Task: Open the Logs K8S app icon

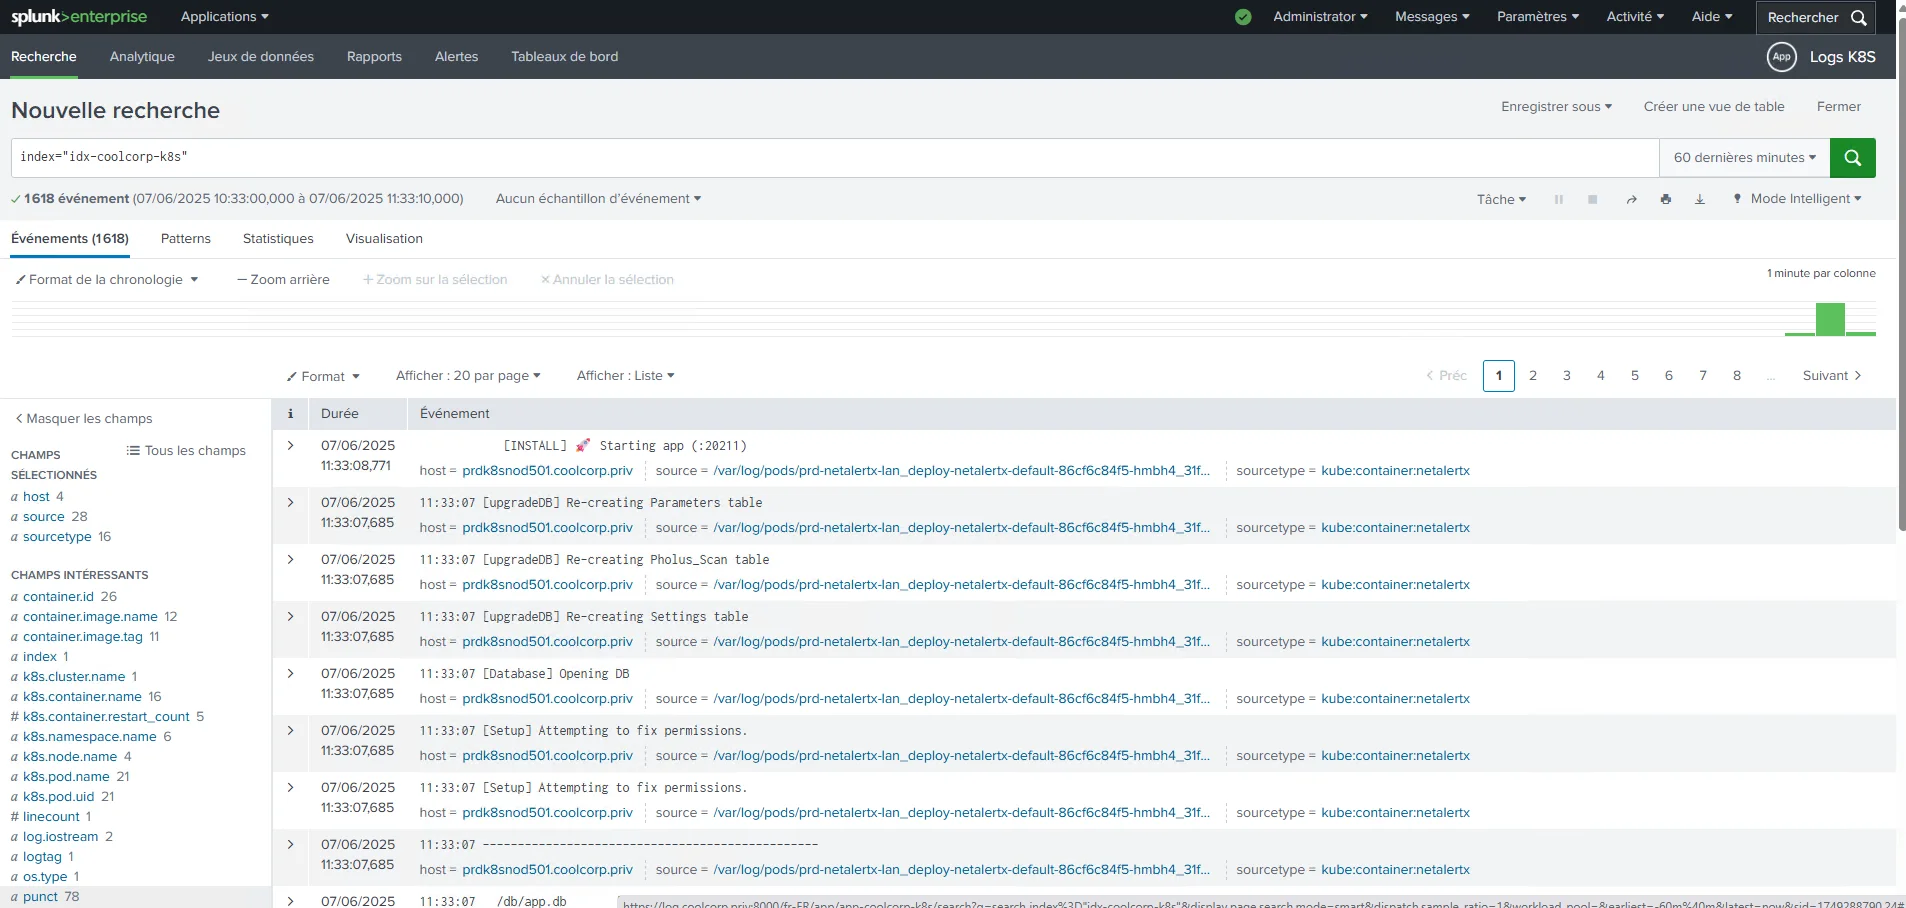Action: click(1781, 57)
